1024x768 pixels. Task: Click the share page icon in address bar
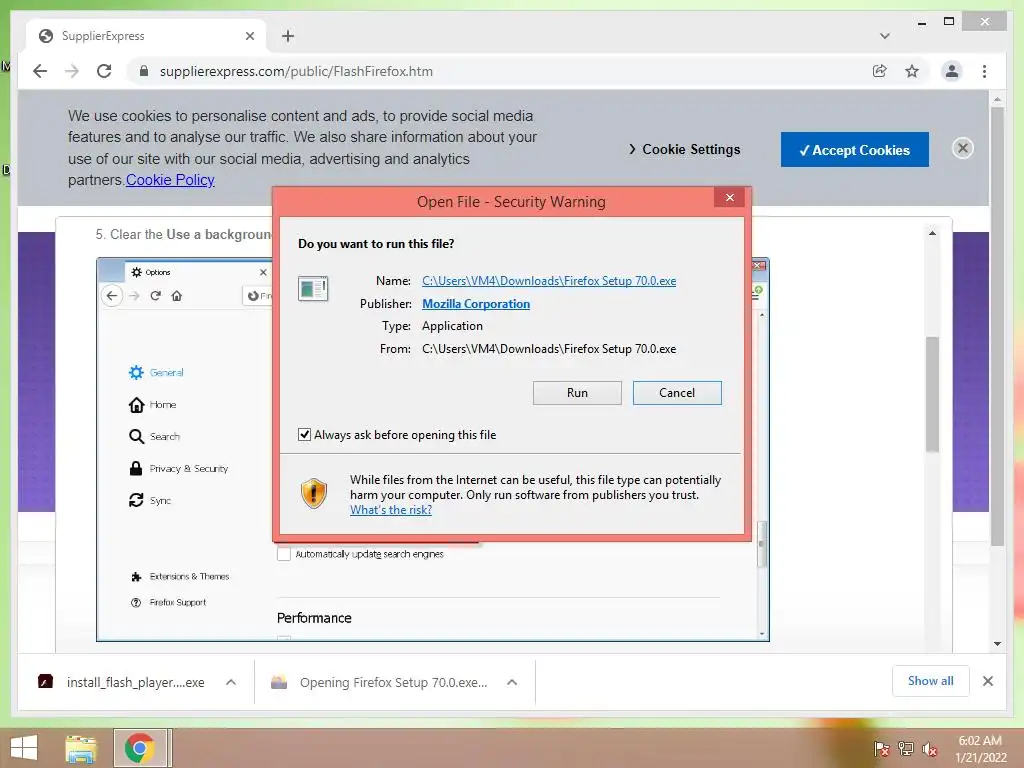point(880,71)
